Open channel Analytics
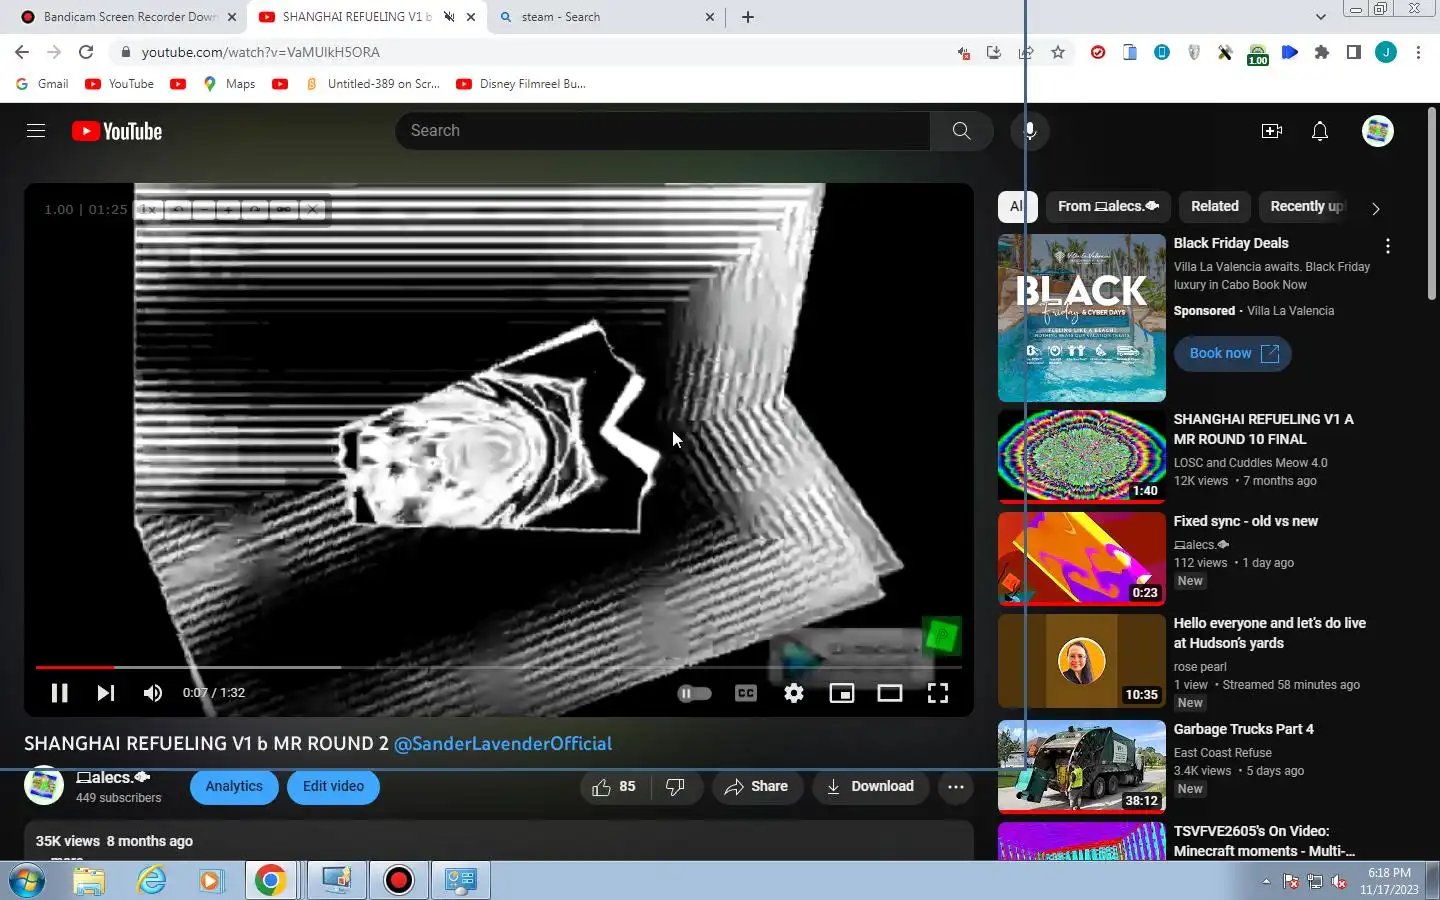The image size is (1440, 900). click(234, 787)
